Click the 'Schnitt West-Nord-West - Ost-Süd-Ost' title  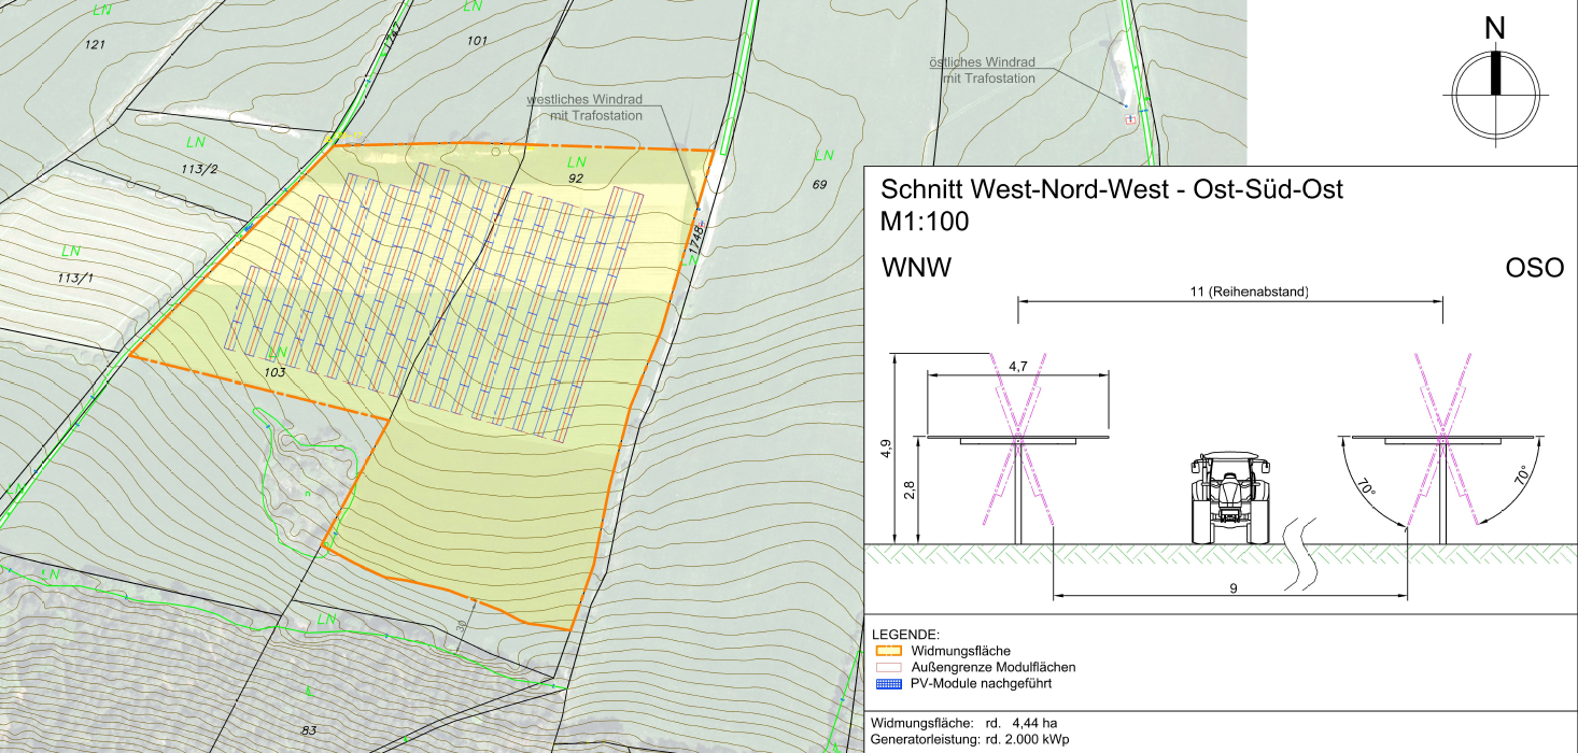(1111, 190)
